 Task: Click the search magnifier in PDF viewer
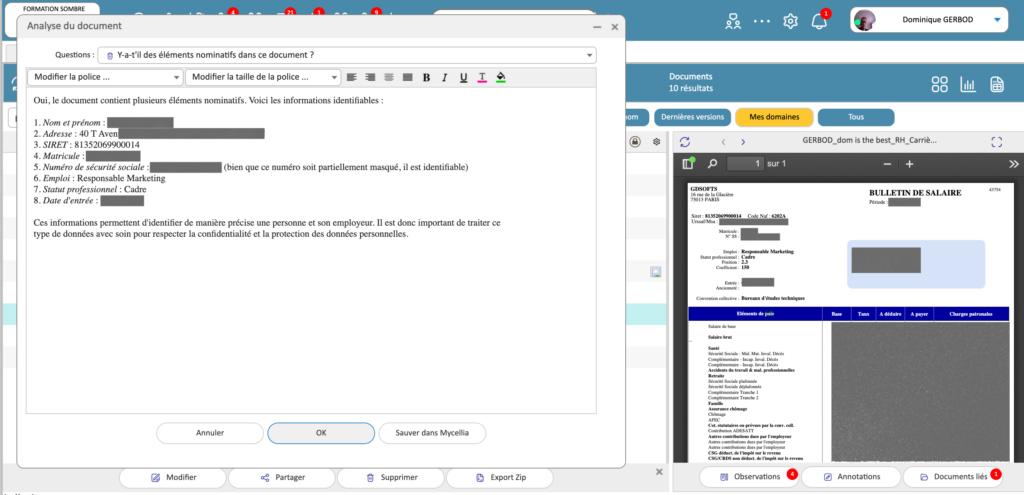[712, 163]
